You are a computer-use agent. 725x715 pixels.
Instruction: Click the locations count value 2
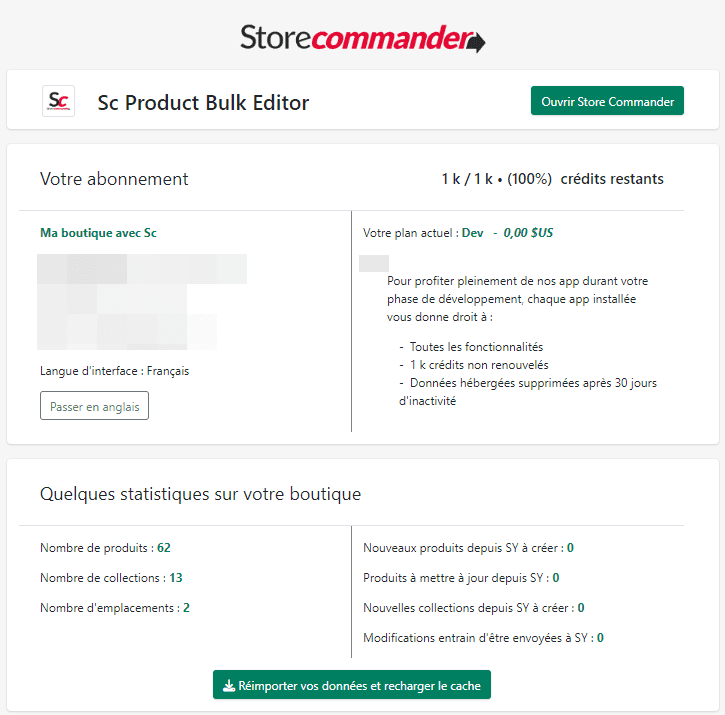[186, 608]
